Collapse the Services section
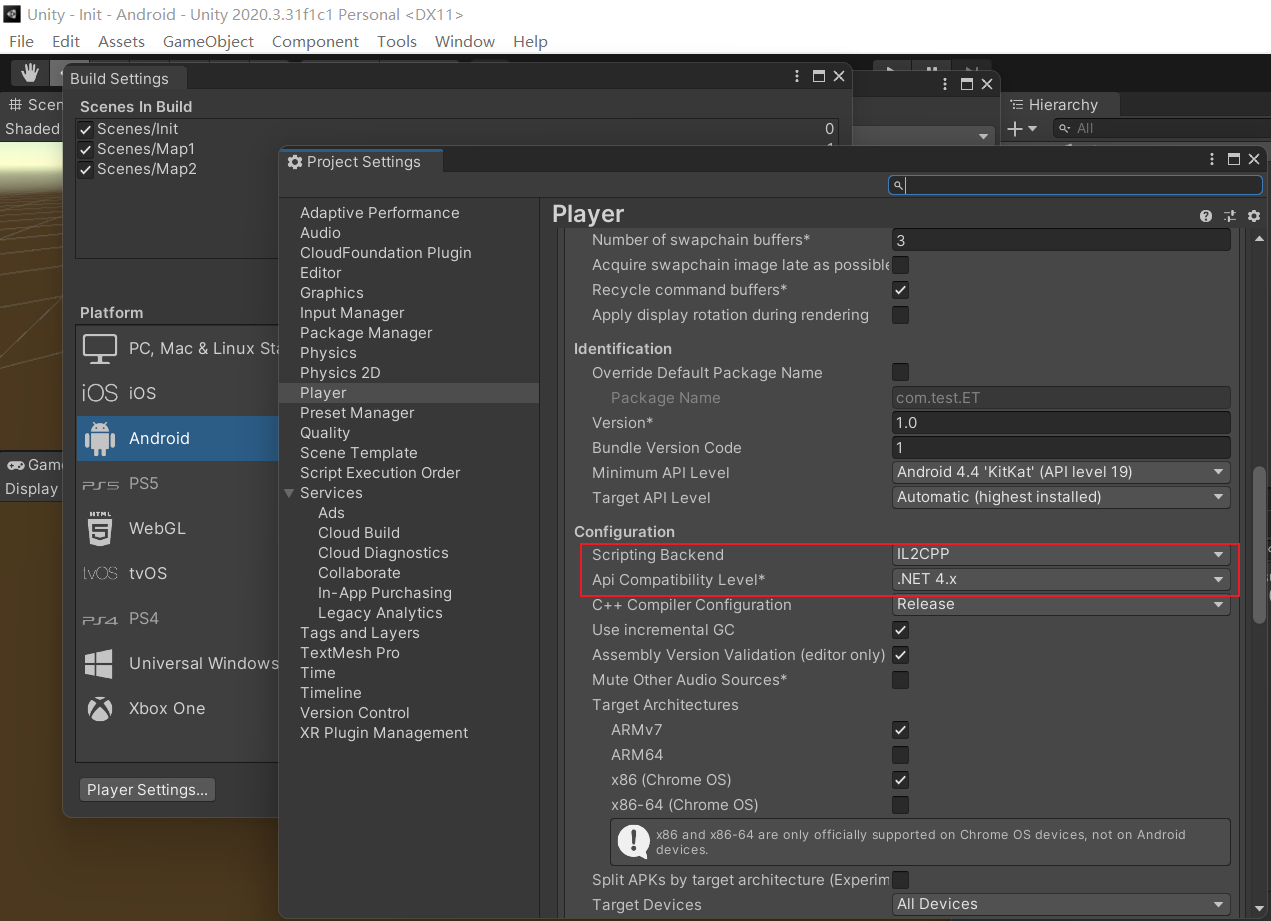Viewport: 1271px width, 921px height. coord(289,492)
